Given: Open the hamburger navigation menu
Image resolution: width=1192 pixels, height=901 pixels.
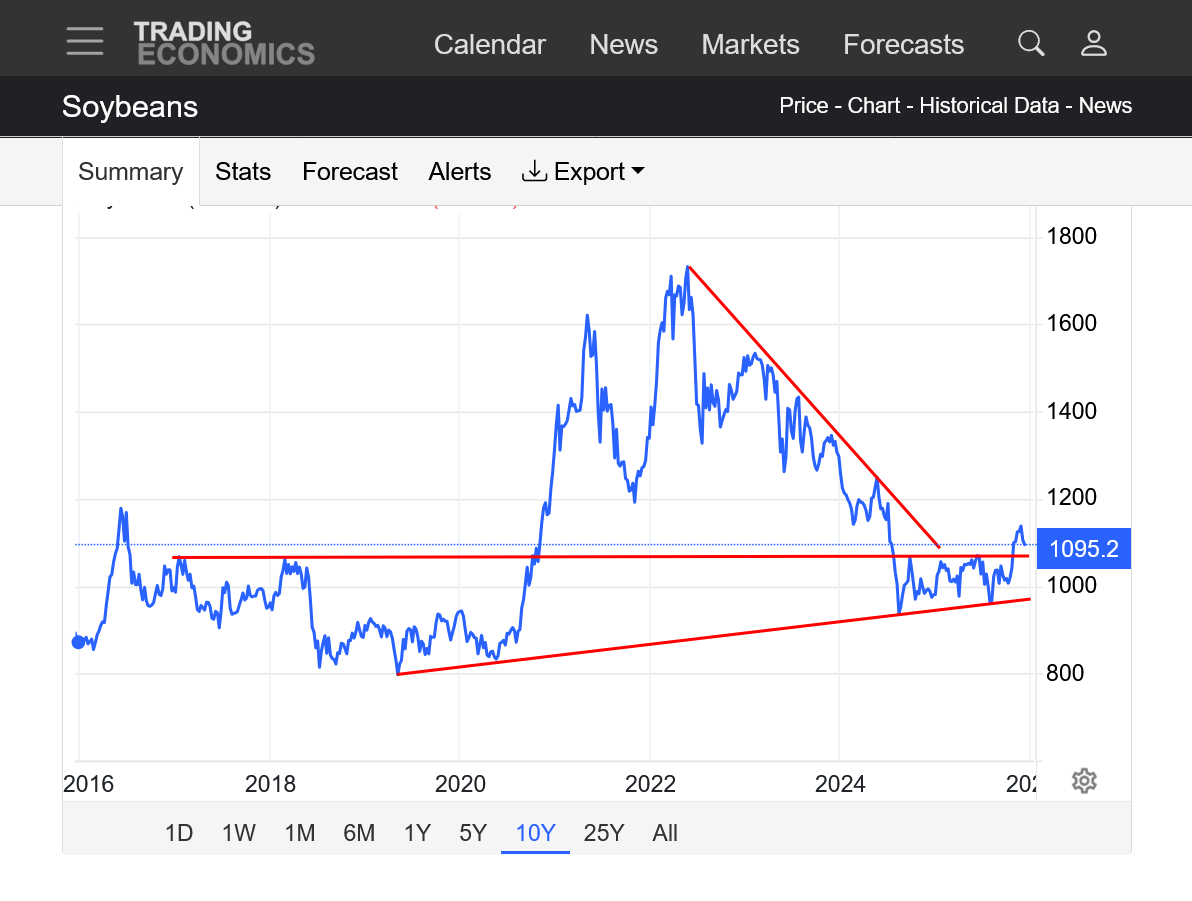Looking at the screenshot, I should [x=85, y=41].
